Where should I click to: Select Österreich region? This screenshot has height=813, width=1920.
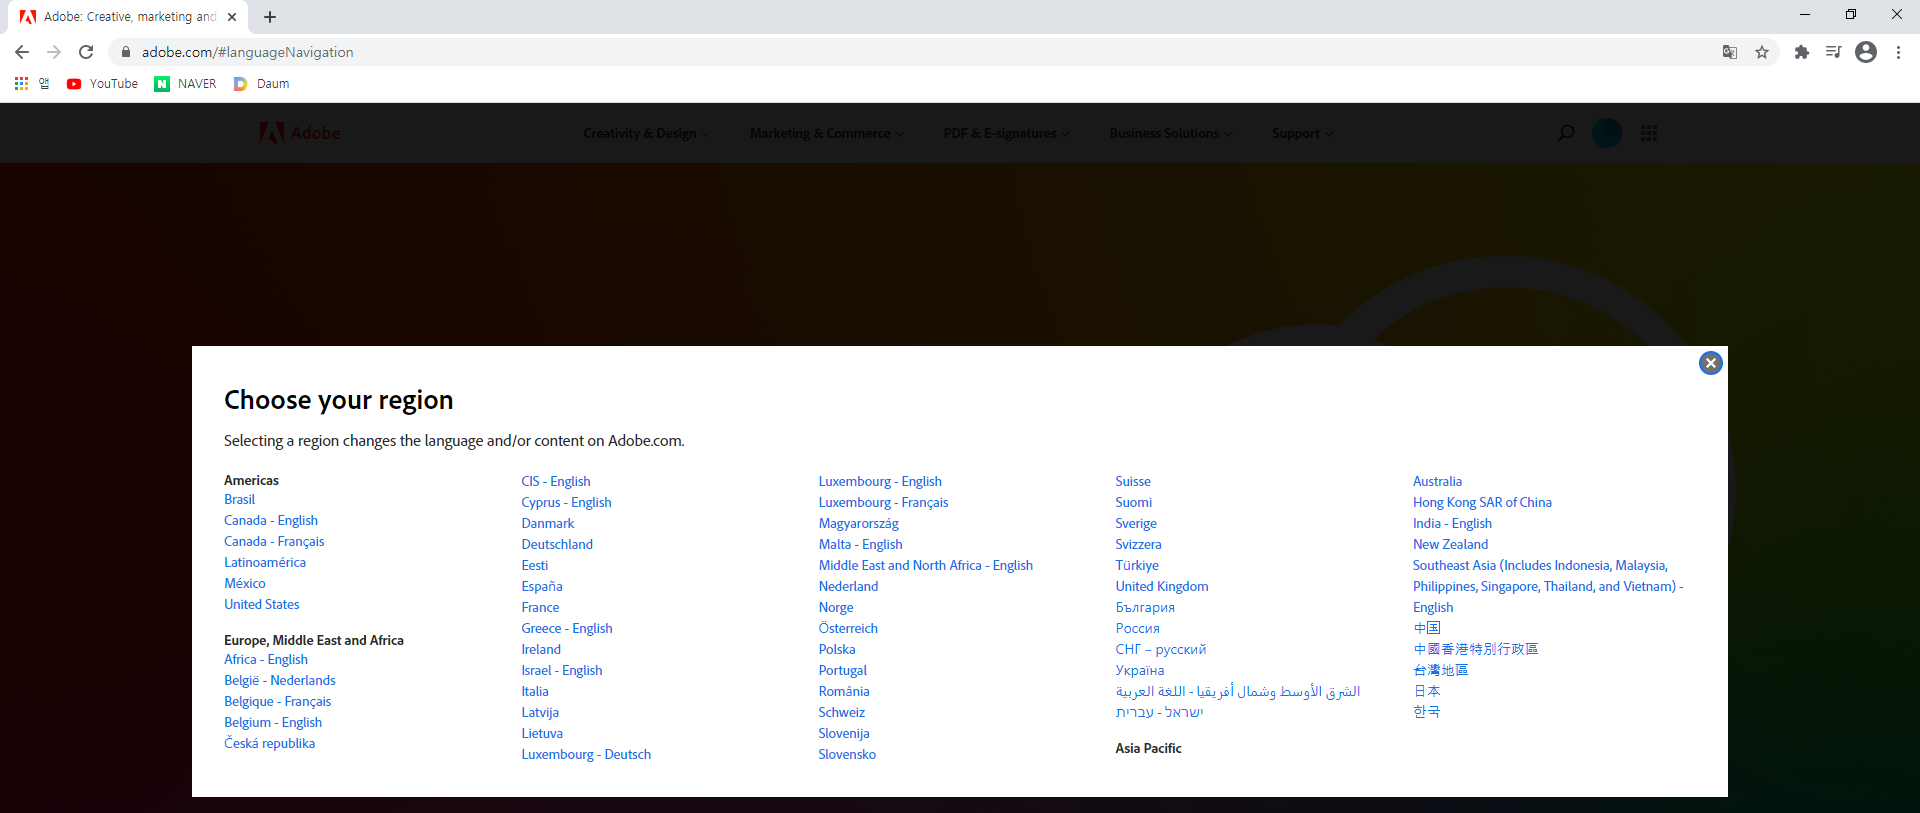848,629
